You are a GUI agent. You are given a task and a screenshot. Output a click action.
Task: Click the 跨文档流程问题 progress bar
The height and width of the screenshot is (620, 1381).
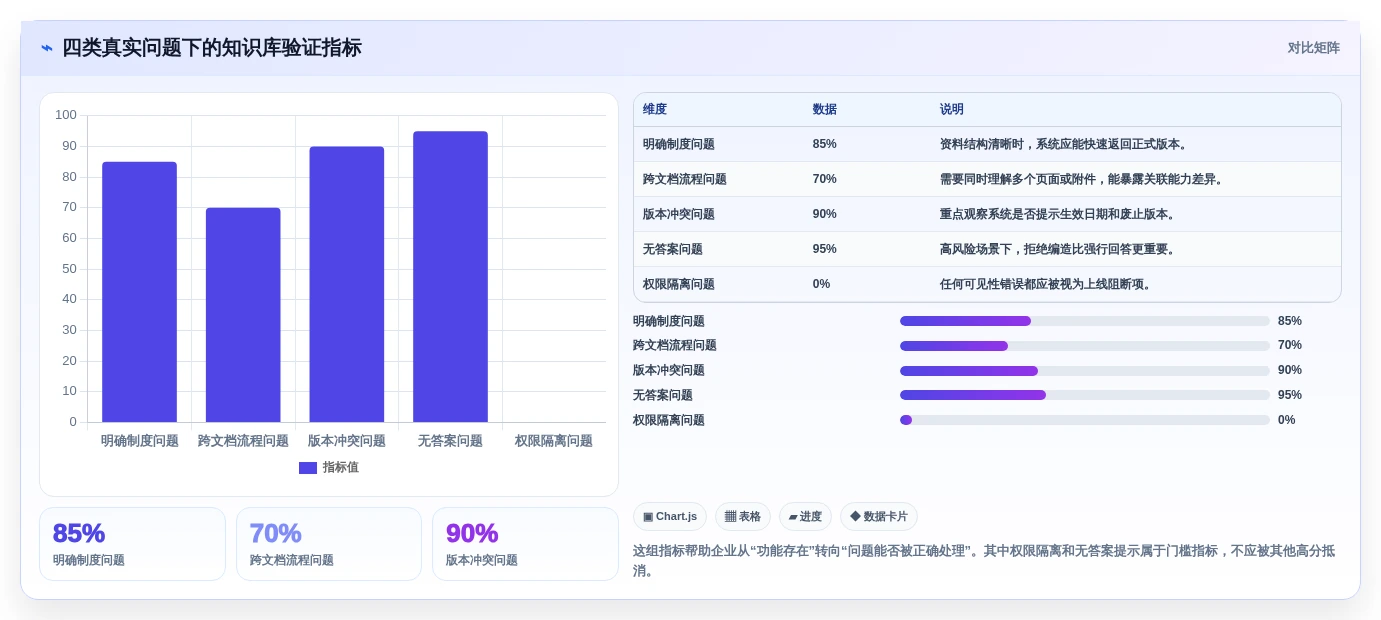[1085, 346]
